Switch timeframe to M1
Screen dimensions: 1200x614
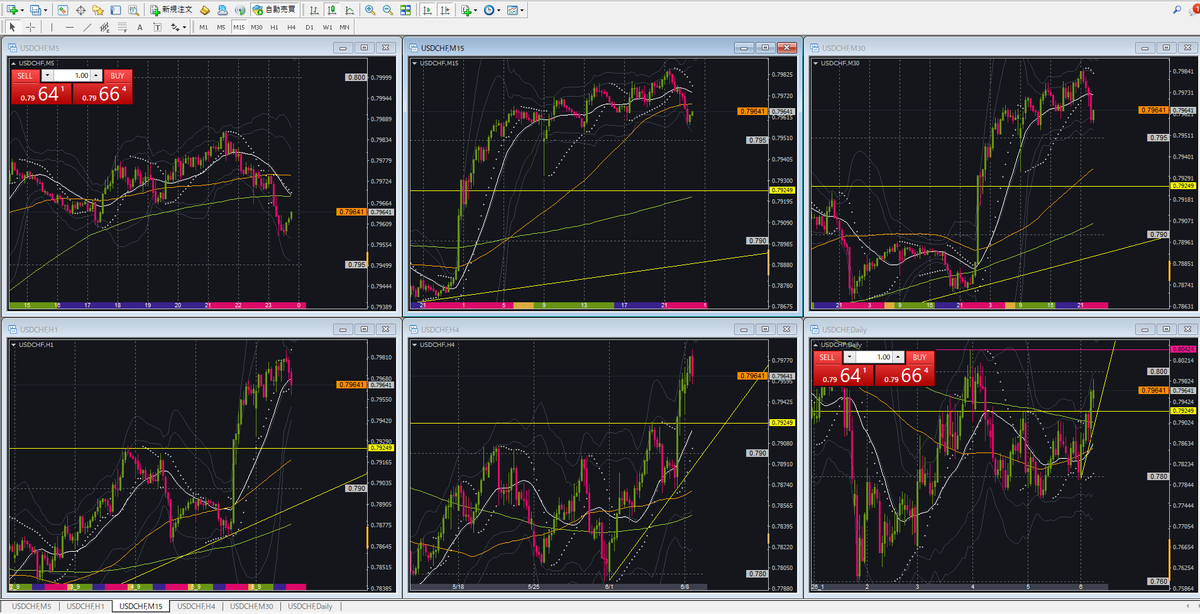tap(204, 27)
